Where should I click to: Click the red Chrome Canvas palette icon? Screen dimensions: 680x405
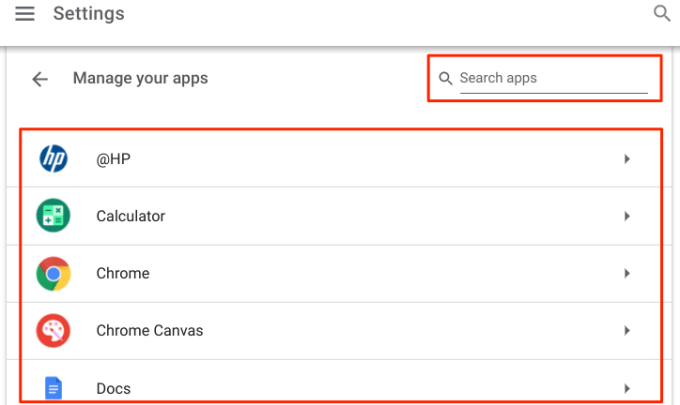(53, 330)
